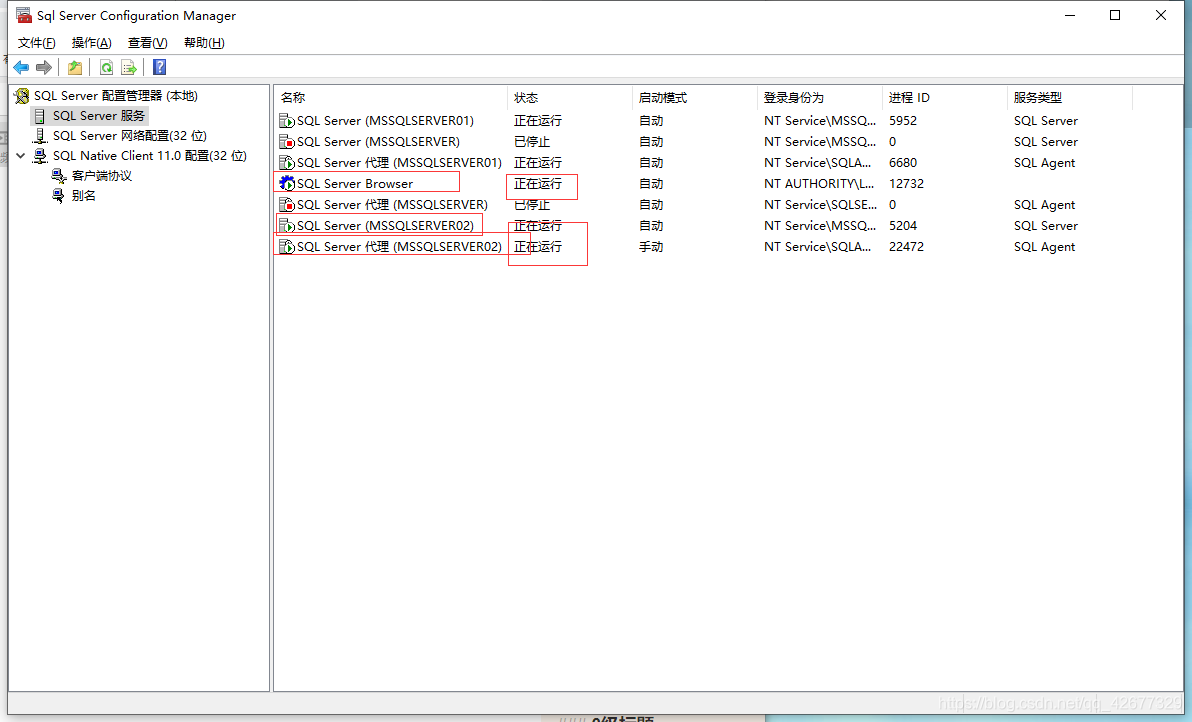Click the NT AUTHORITY\L... login cell
Image resolution: width=1192 pixels, height=722 pixels.
[x=819, y=184]
